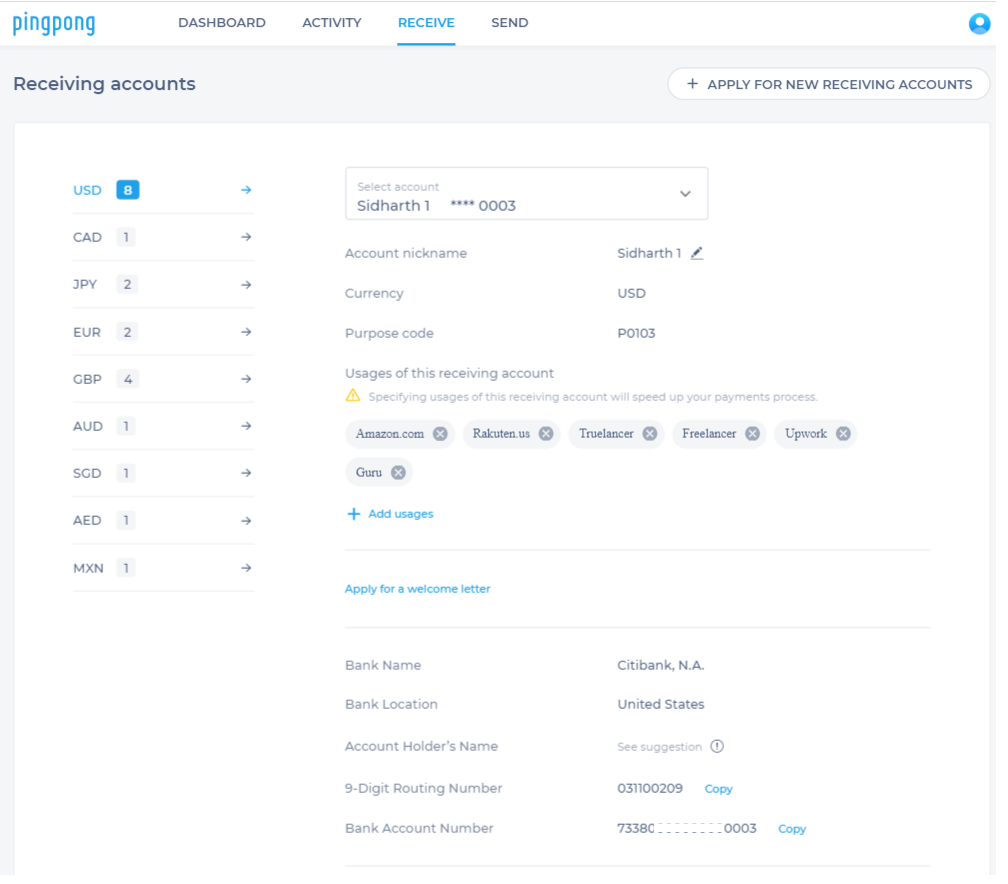Copy the bank account number
This screenshot has width=1008, height=884.
point(792,829)
